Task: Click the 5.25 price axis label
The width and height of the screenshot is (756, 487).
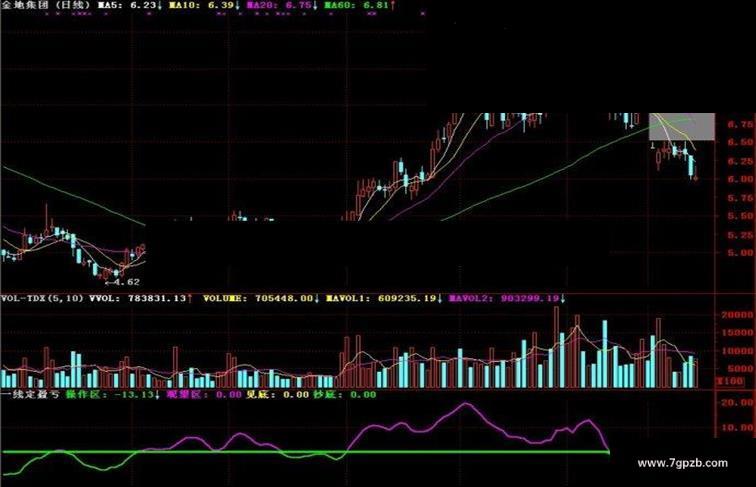Action: (x=740, y=235)
